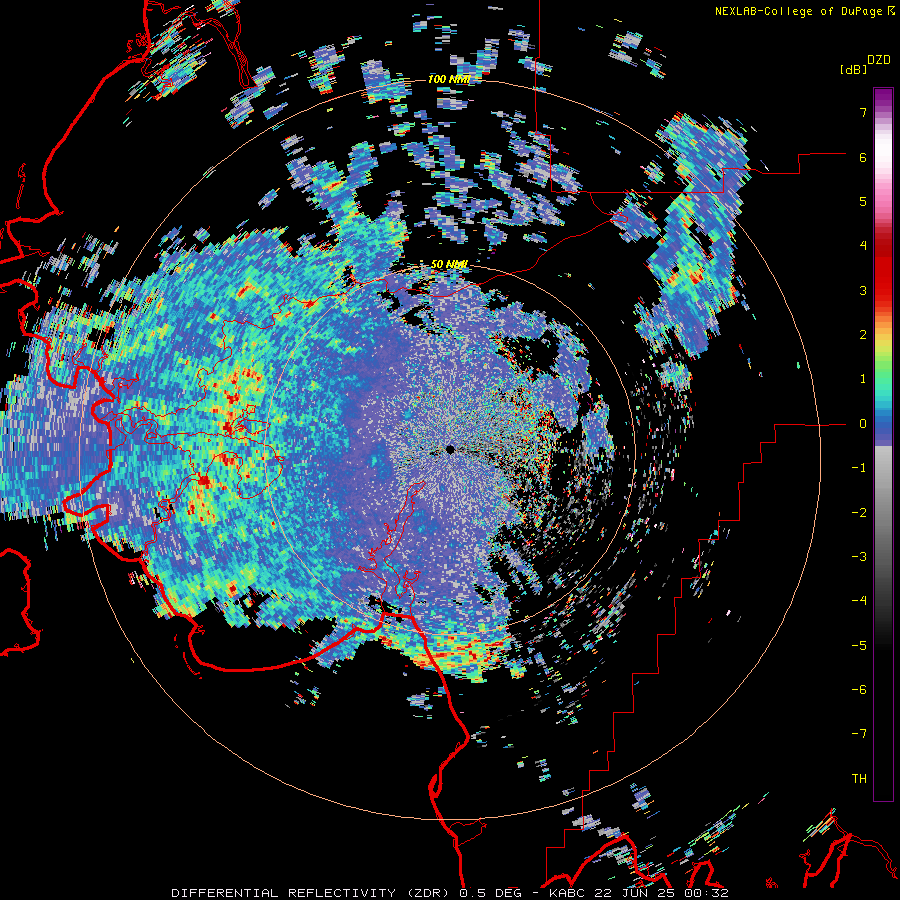Click the 0.5 DEG elevation text
The image size is (900, 900).
click(490, 893)
